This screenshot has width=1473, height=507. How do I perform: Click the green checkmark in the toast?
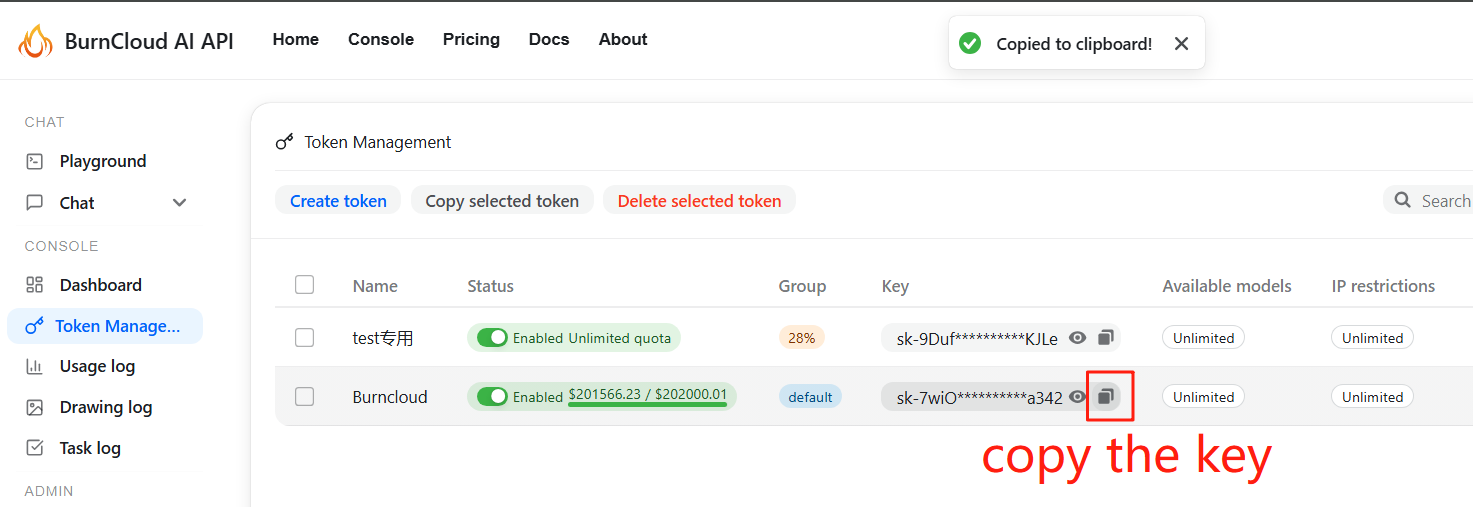969,43
